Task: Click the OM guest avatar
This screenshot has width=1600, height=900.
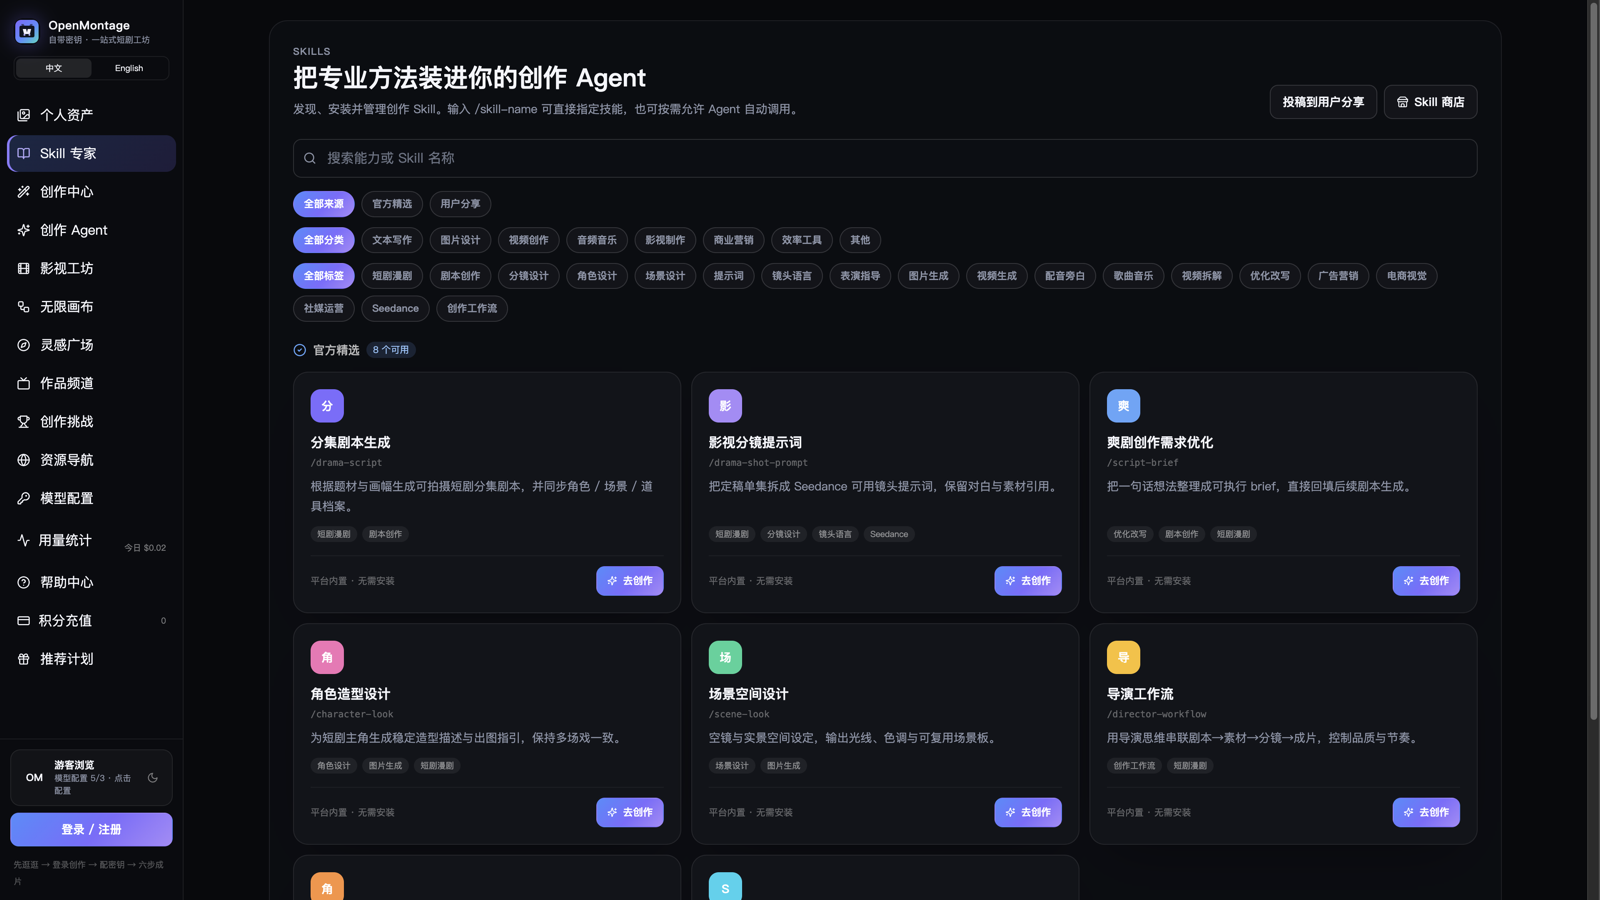Action: [34, 777]
